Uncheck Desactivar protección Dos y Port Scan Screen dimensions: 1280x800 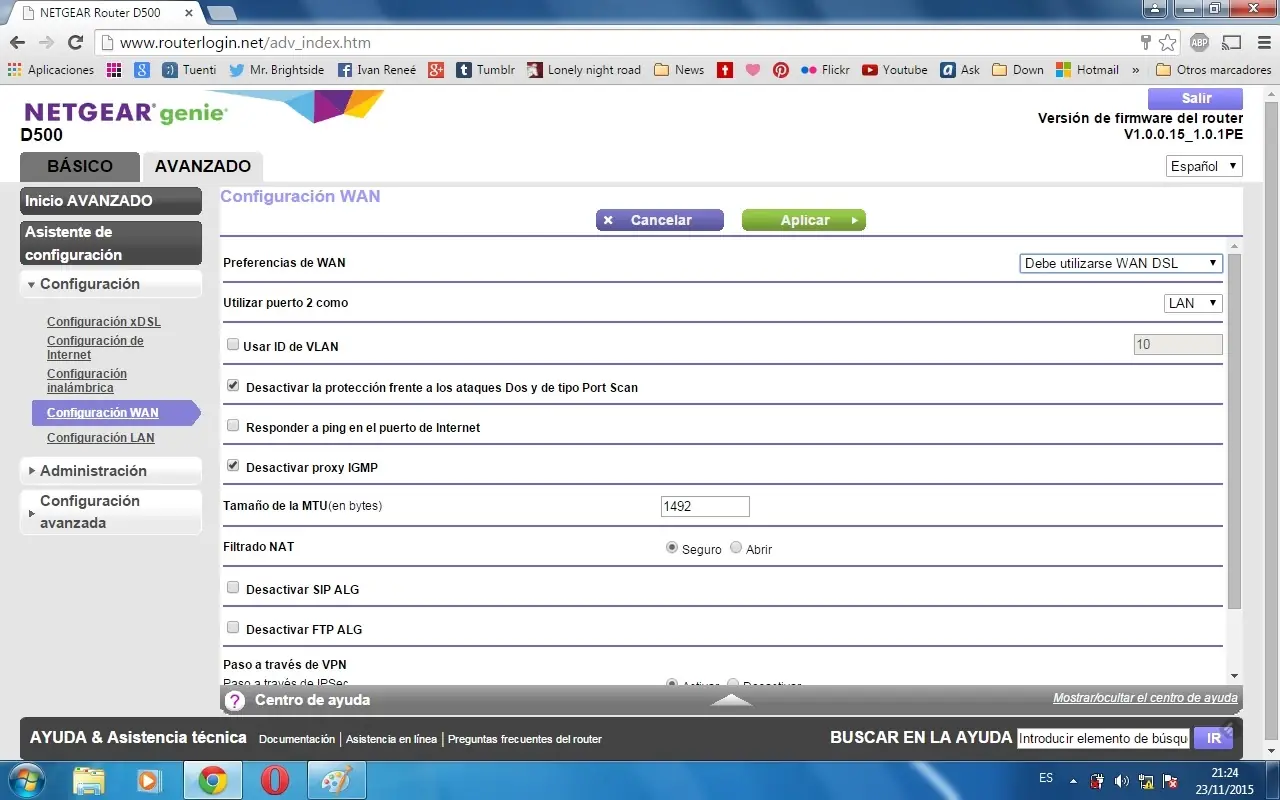coord(233,385)
